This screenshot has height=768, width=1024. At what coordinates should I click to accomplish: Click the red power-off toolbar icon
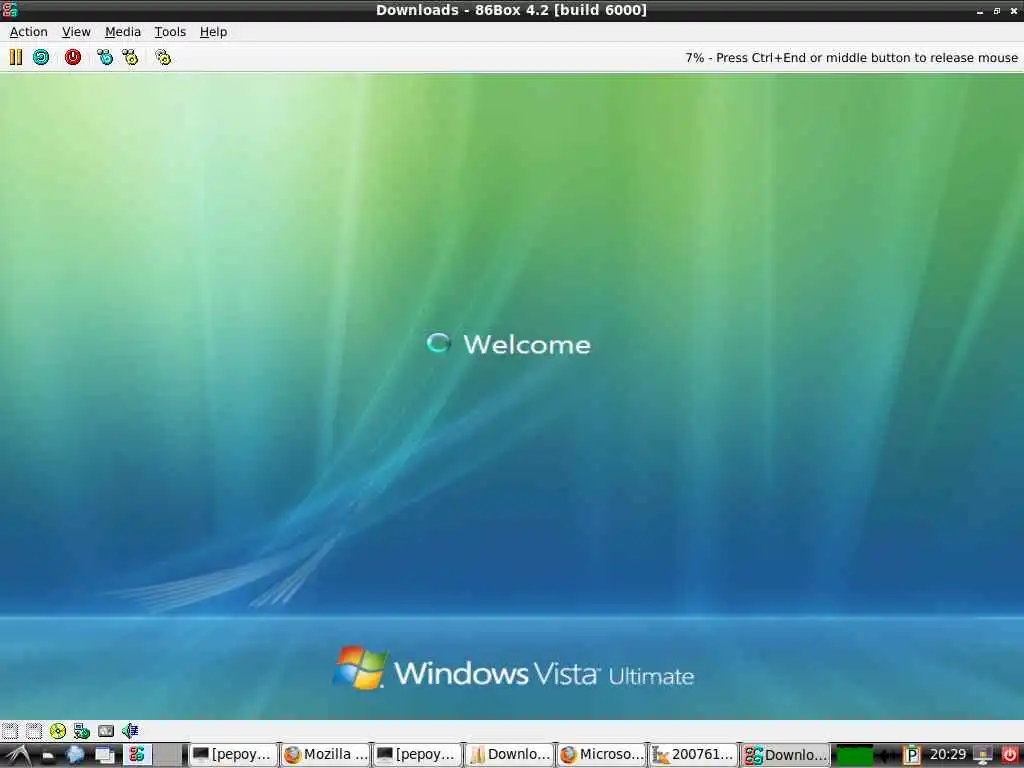point(72,57)
